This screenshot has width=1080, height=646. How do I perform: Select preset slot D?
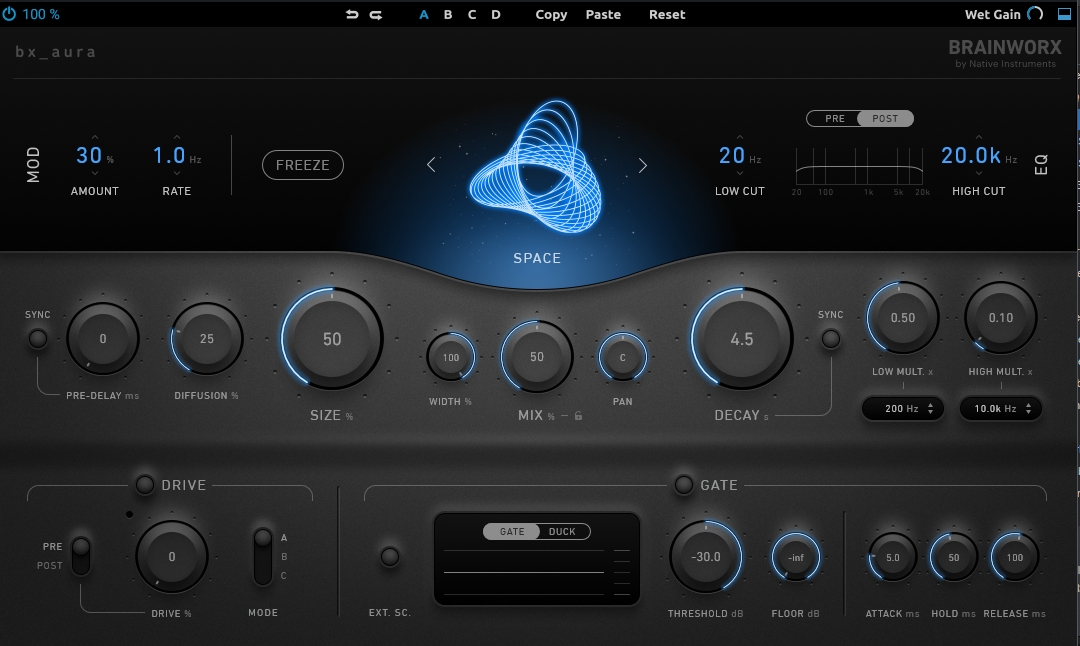click(x=496, y=14)
